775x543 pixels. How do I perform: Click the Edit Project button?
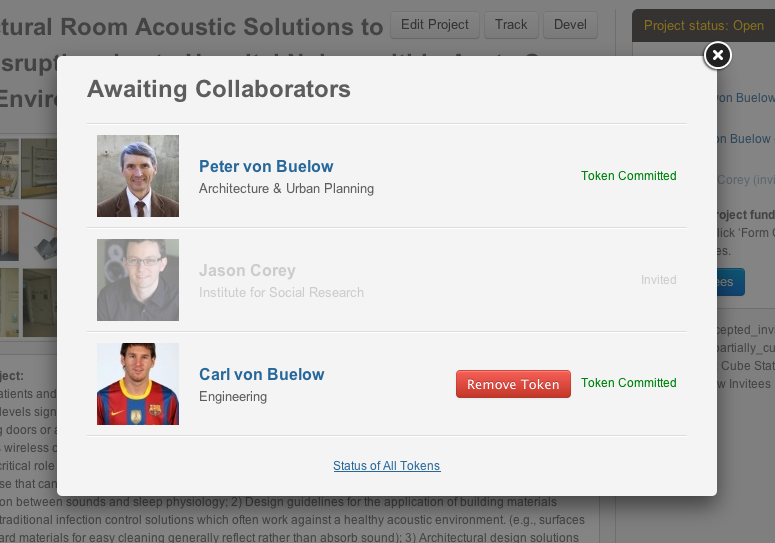(x=435, y=25)
